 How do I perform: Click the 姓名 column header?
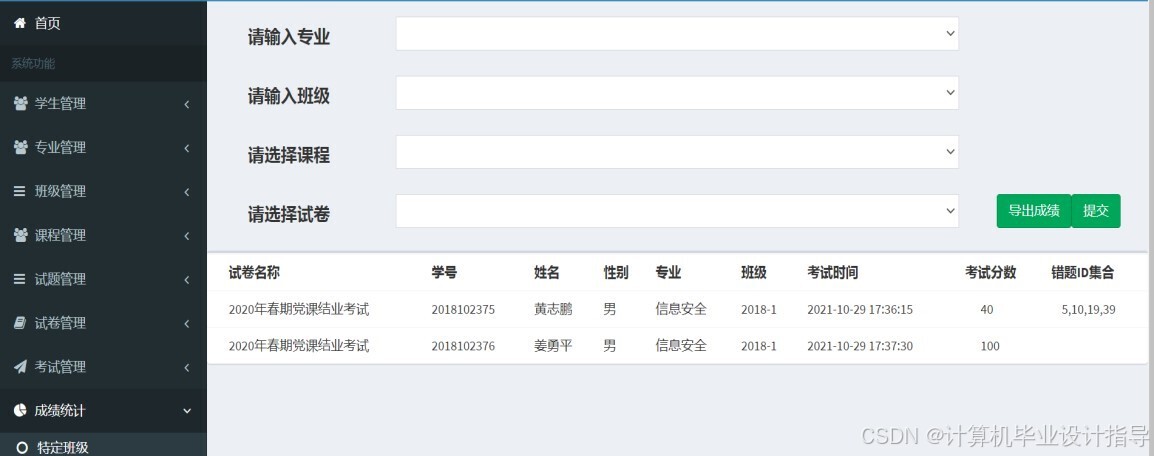[x=547, y=273]
